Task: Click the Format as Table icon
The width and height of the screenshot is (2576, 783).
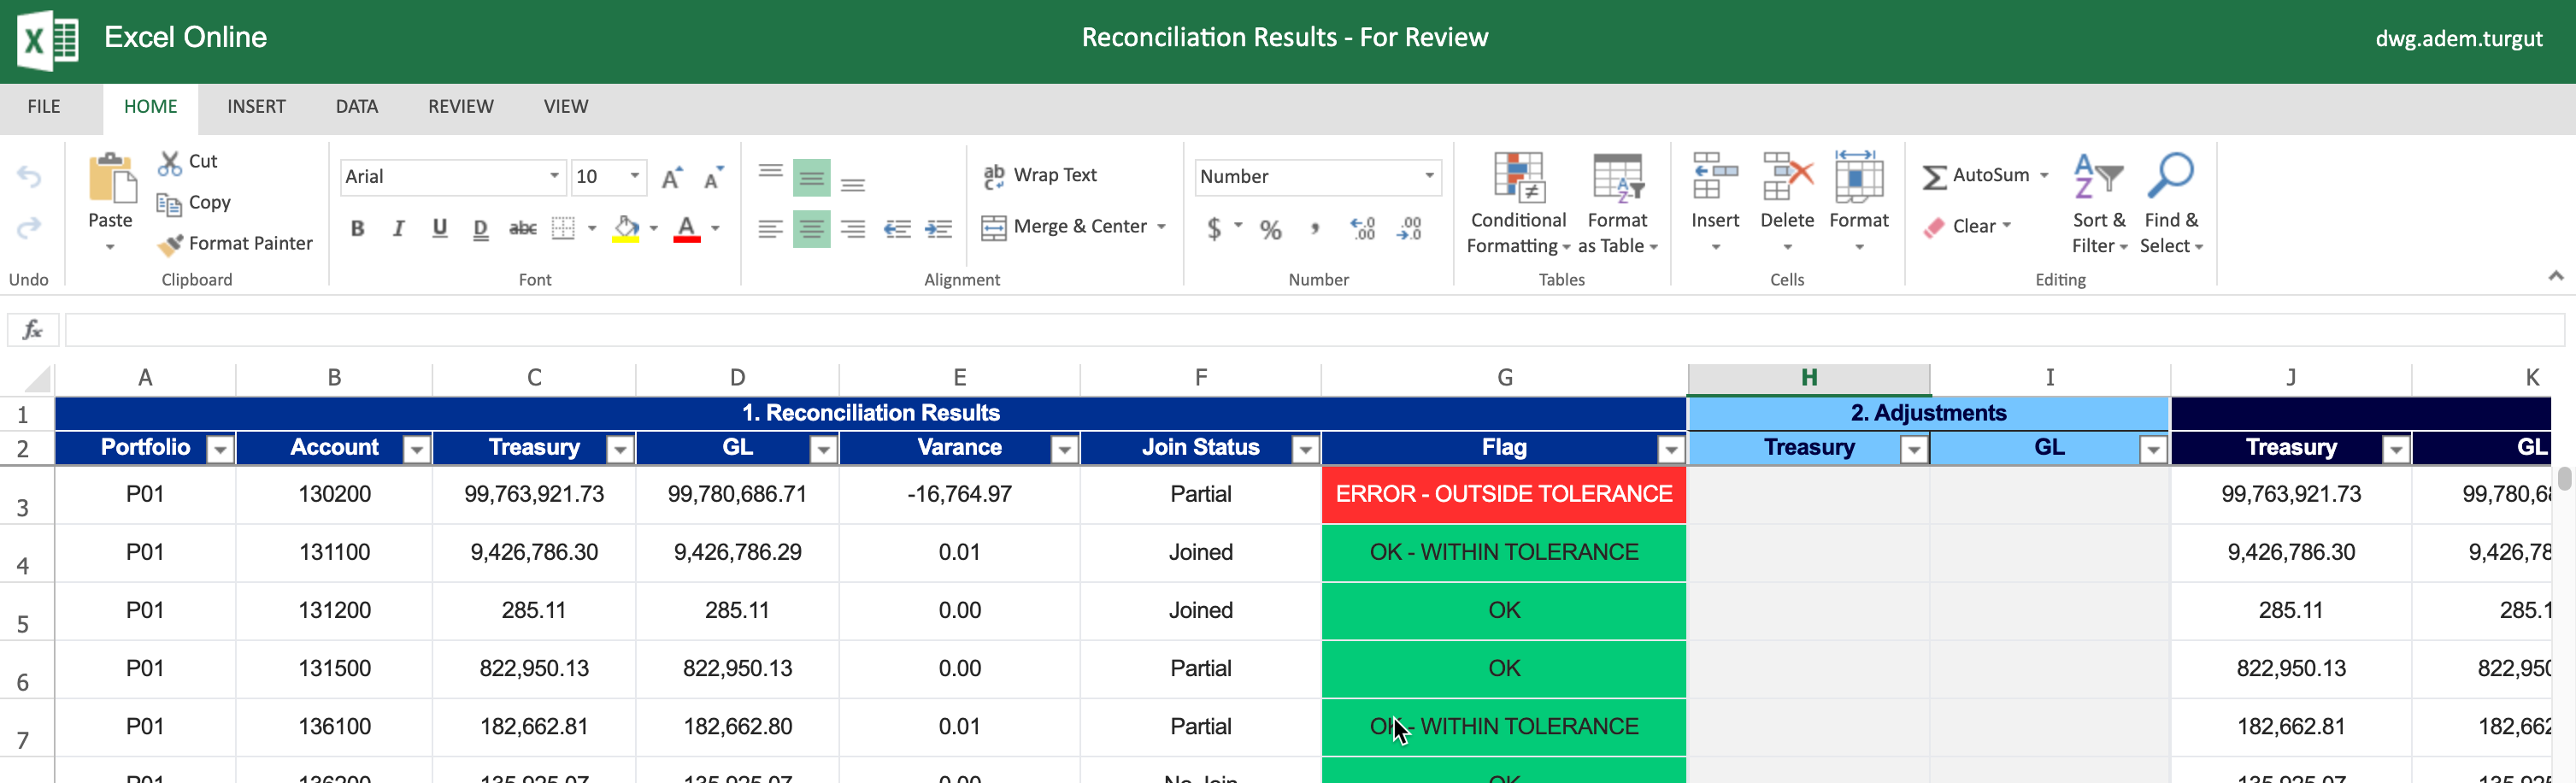Action: tap(1617, 178)
